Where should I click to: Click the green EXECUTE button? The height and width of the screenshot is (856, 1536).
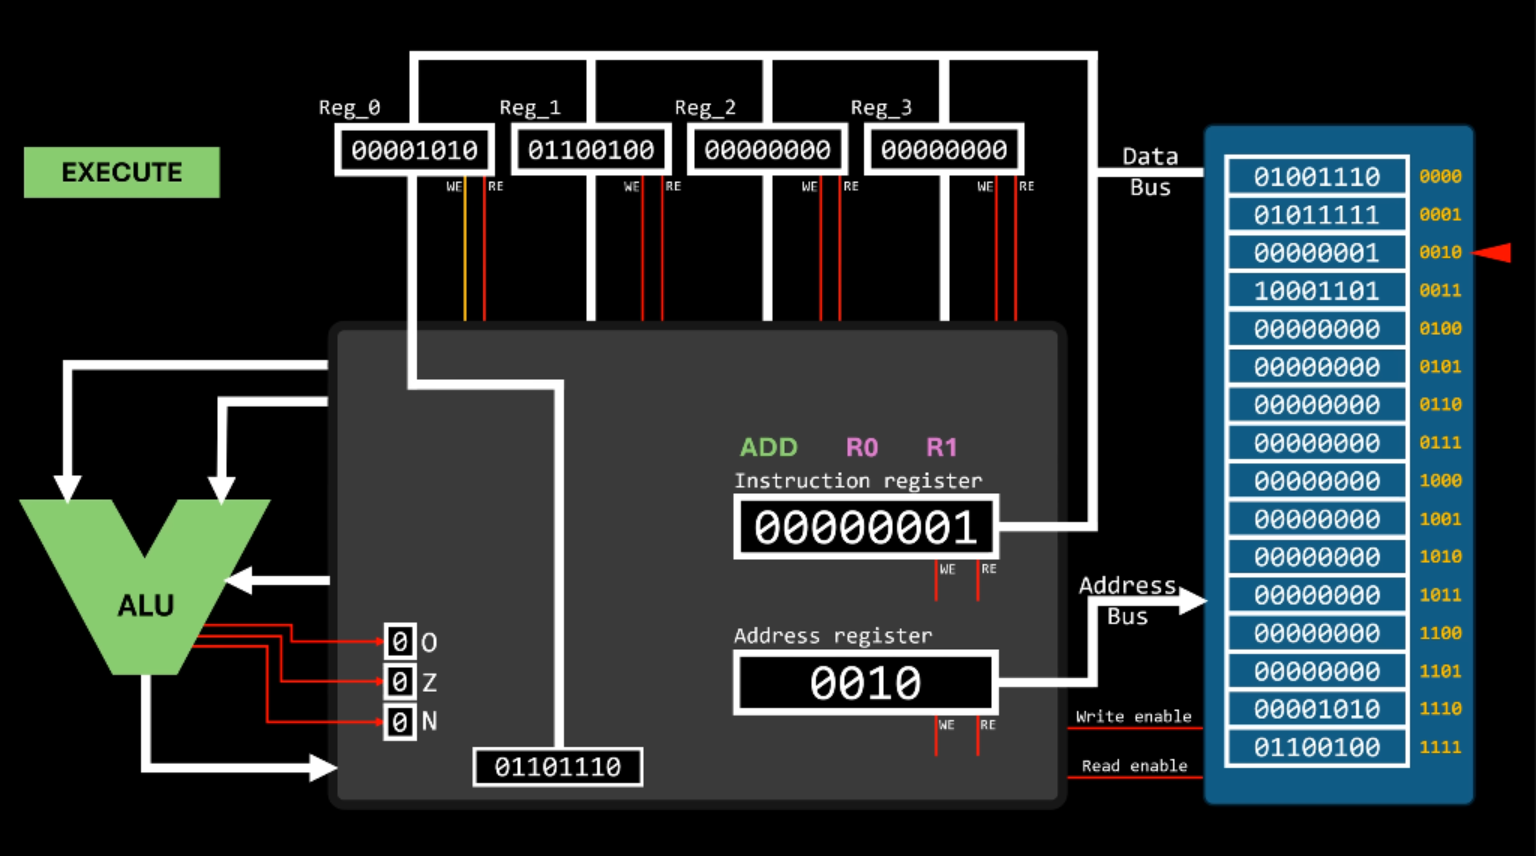point(121,172)
